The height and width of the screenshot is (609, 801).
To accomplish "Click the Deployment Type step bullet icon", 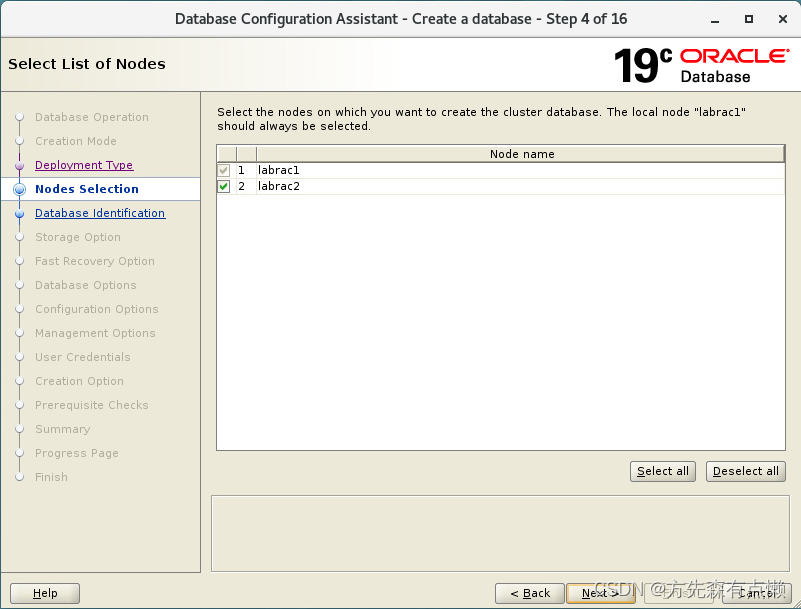I will (x=19, y=166).
